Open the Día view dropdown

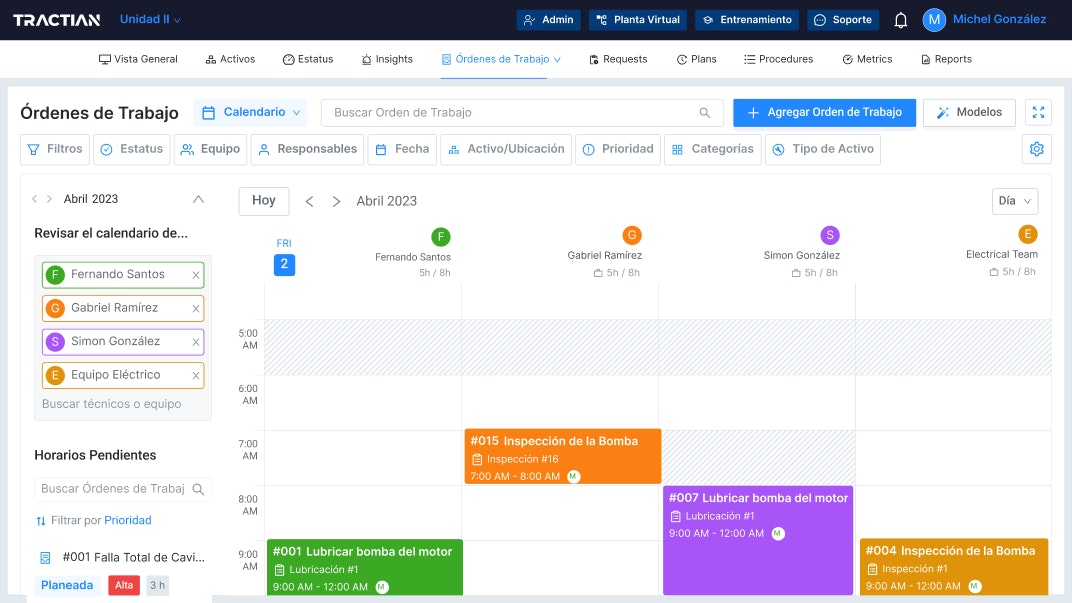coord(1014,200)
